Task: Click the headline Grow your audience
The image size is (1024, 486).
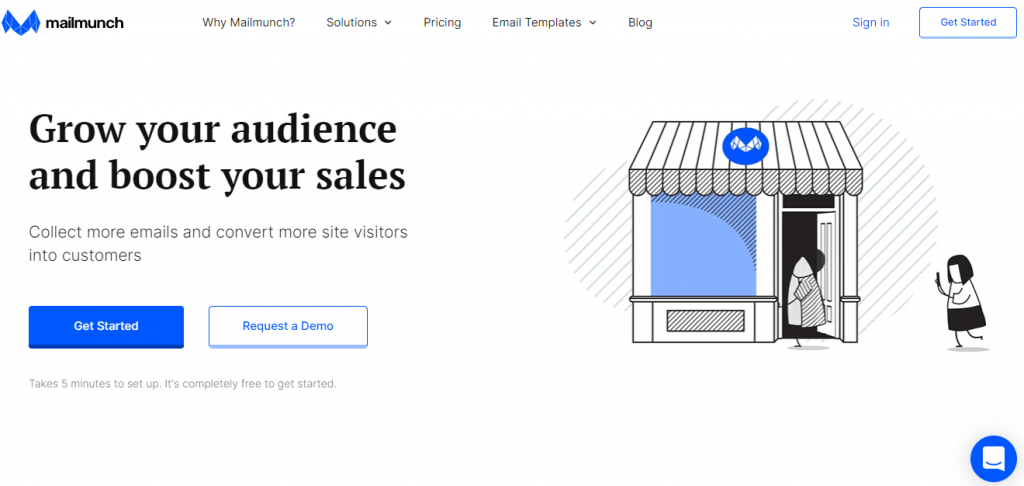Action: point(213,130)
